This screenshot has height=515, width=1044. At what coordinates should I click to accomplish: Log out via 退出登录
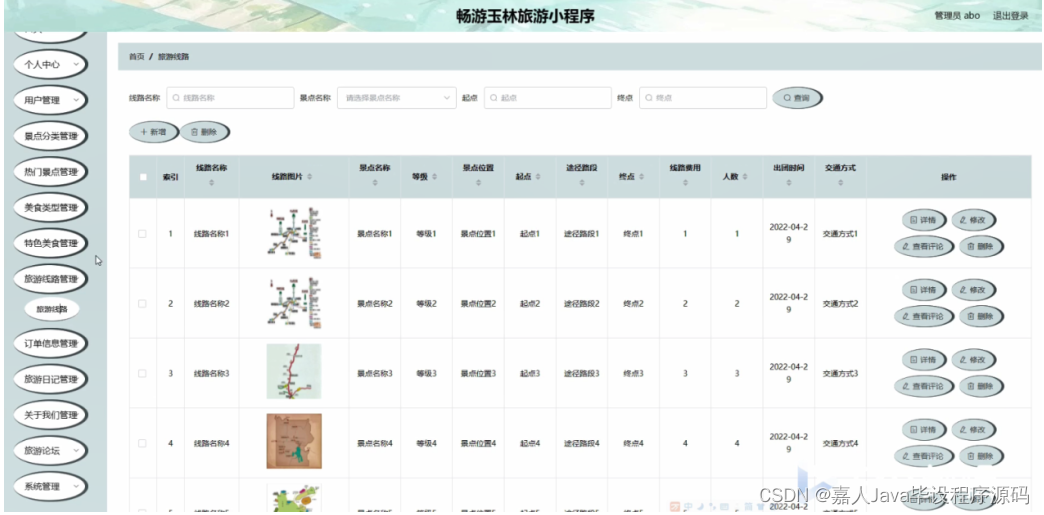1011,16
